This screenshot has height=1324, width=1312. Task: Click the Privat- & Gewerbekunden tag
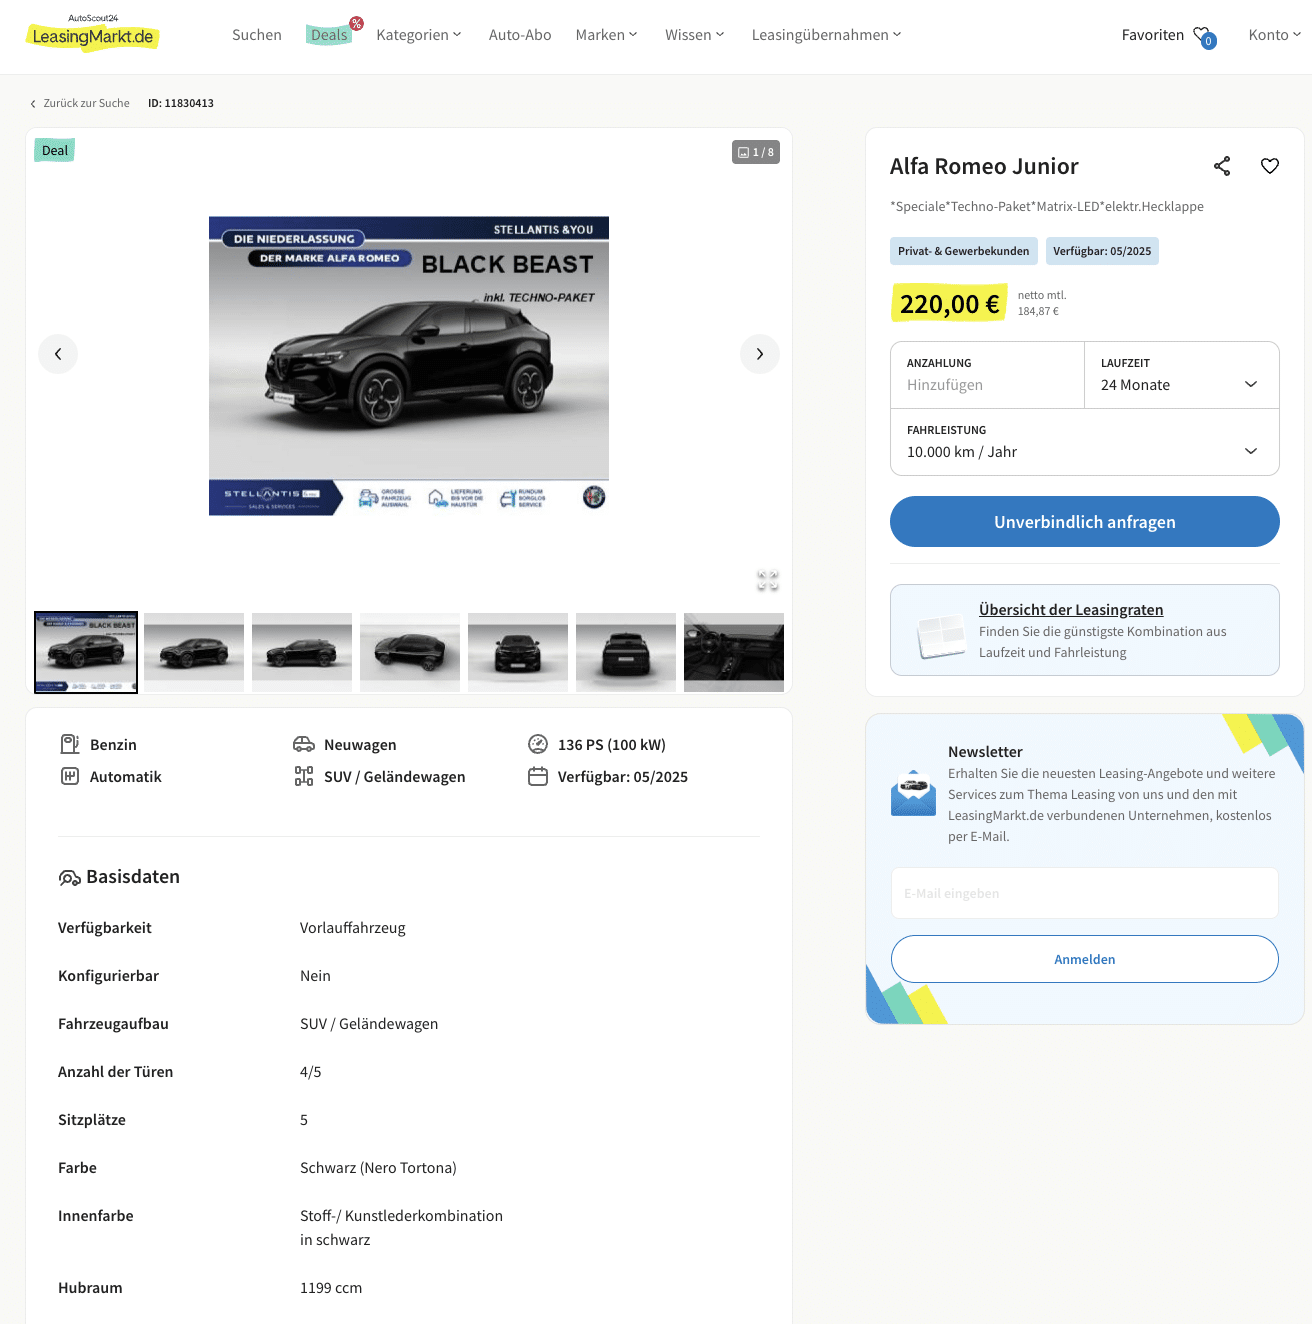[963, 251]
